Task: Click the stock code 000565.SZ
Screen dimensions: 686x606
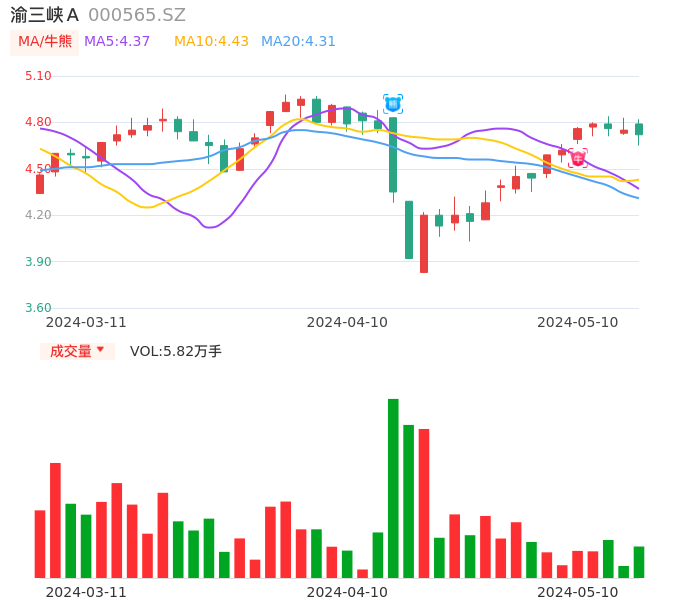Action: point(137,15)
